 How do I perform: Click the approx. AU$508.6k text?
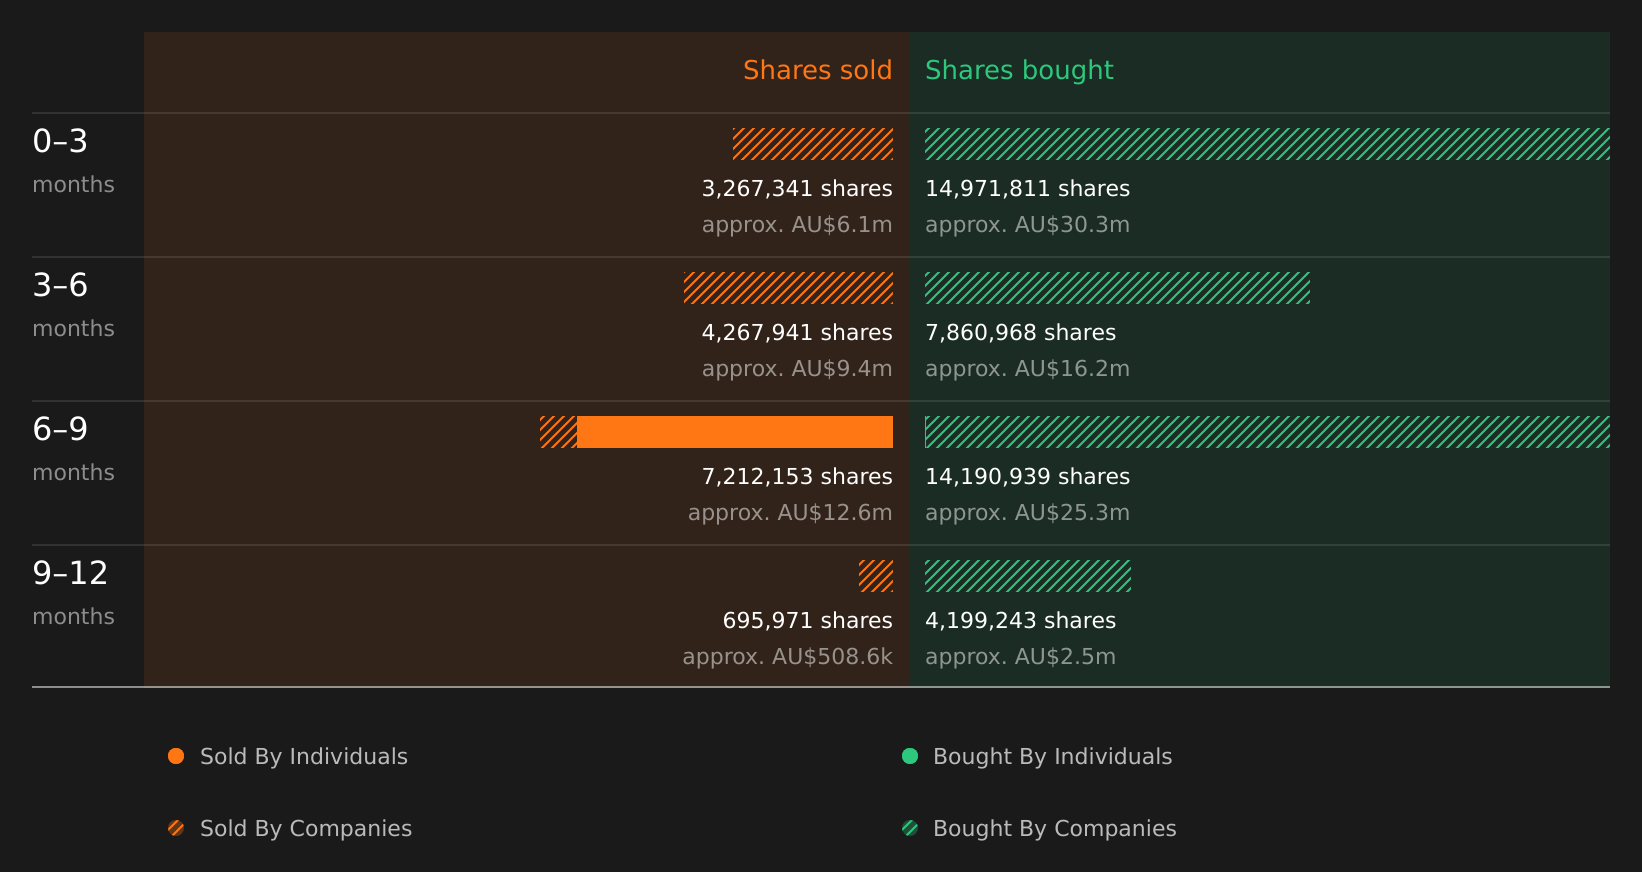[788, 657]
